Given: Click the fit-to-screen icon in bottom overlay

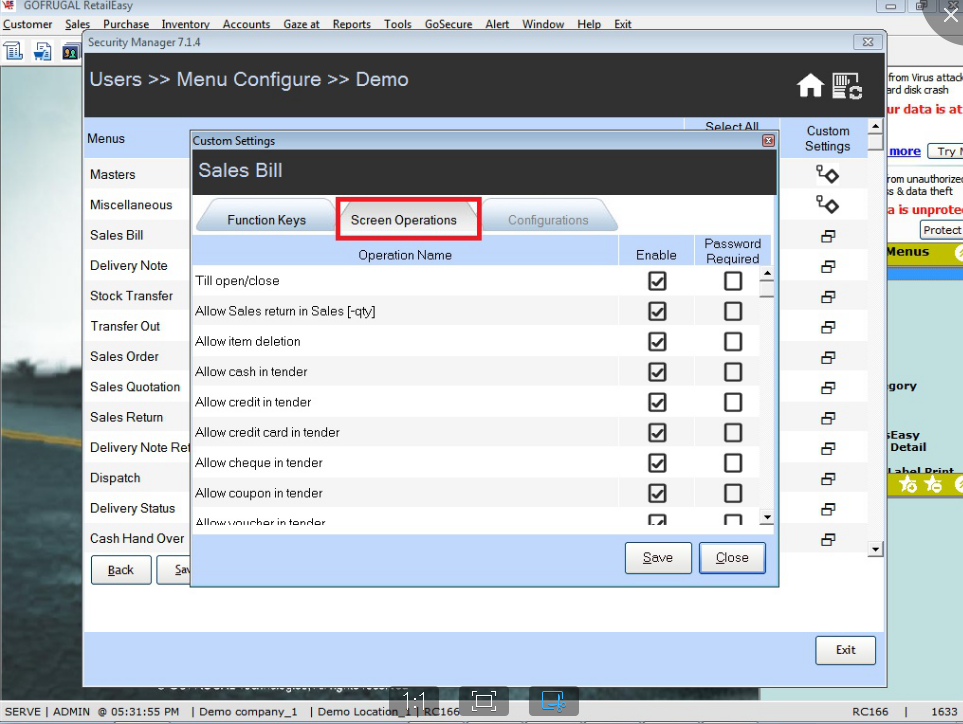Looking at the screenshot, I should click(x=483, y=701).
